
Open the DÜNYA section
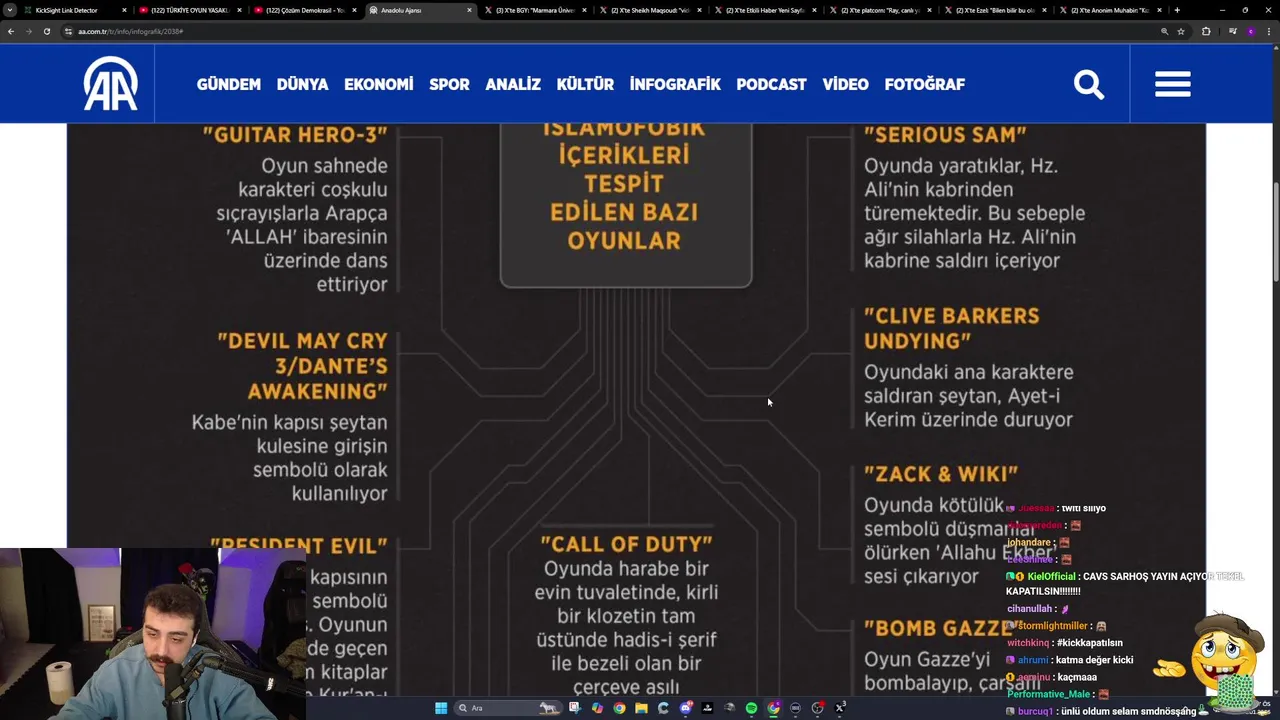coord(302,84)
